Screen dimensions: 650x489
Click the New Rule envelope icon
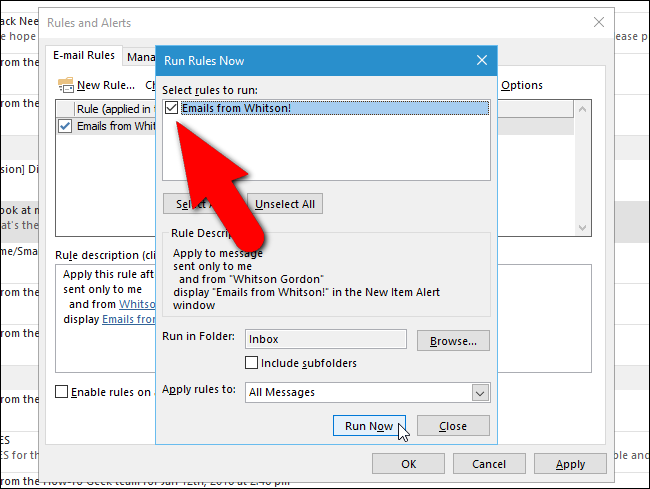pos(66,85)
